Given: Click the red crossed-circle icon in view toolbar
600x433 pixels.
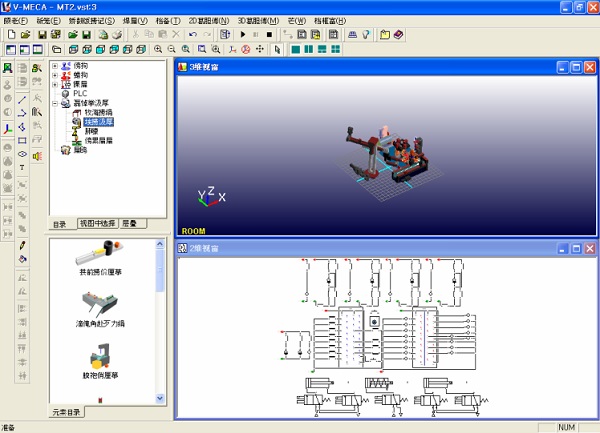Looking at the screenshot, I should tap(246, 49).
